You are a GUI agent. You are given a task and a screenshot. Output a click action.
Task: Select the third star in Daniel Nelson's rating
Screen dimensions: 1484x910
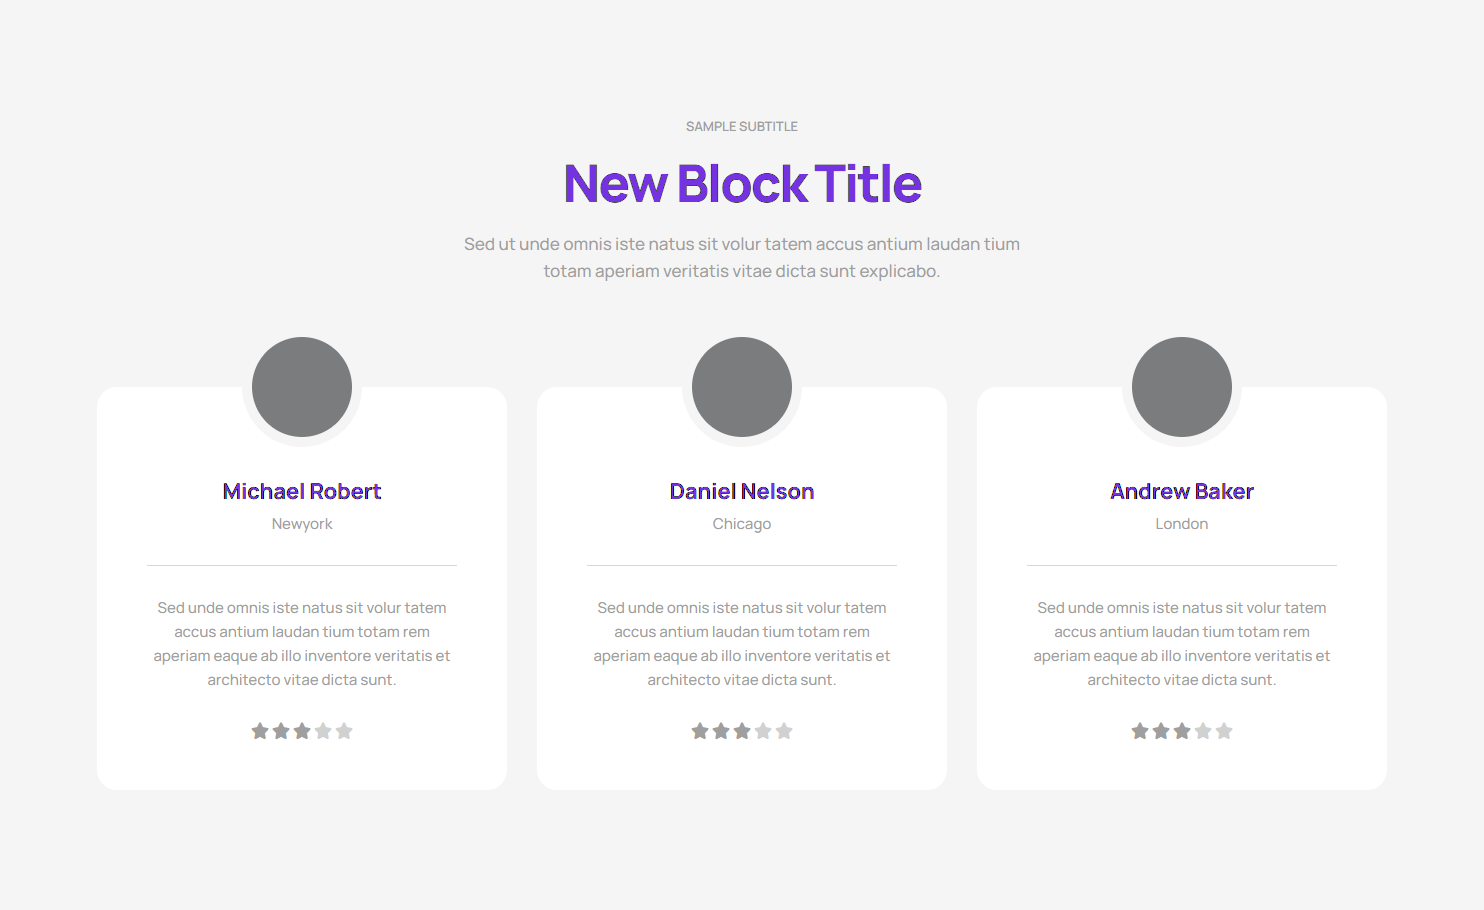pyautogui.click(x=742, y=731)
